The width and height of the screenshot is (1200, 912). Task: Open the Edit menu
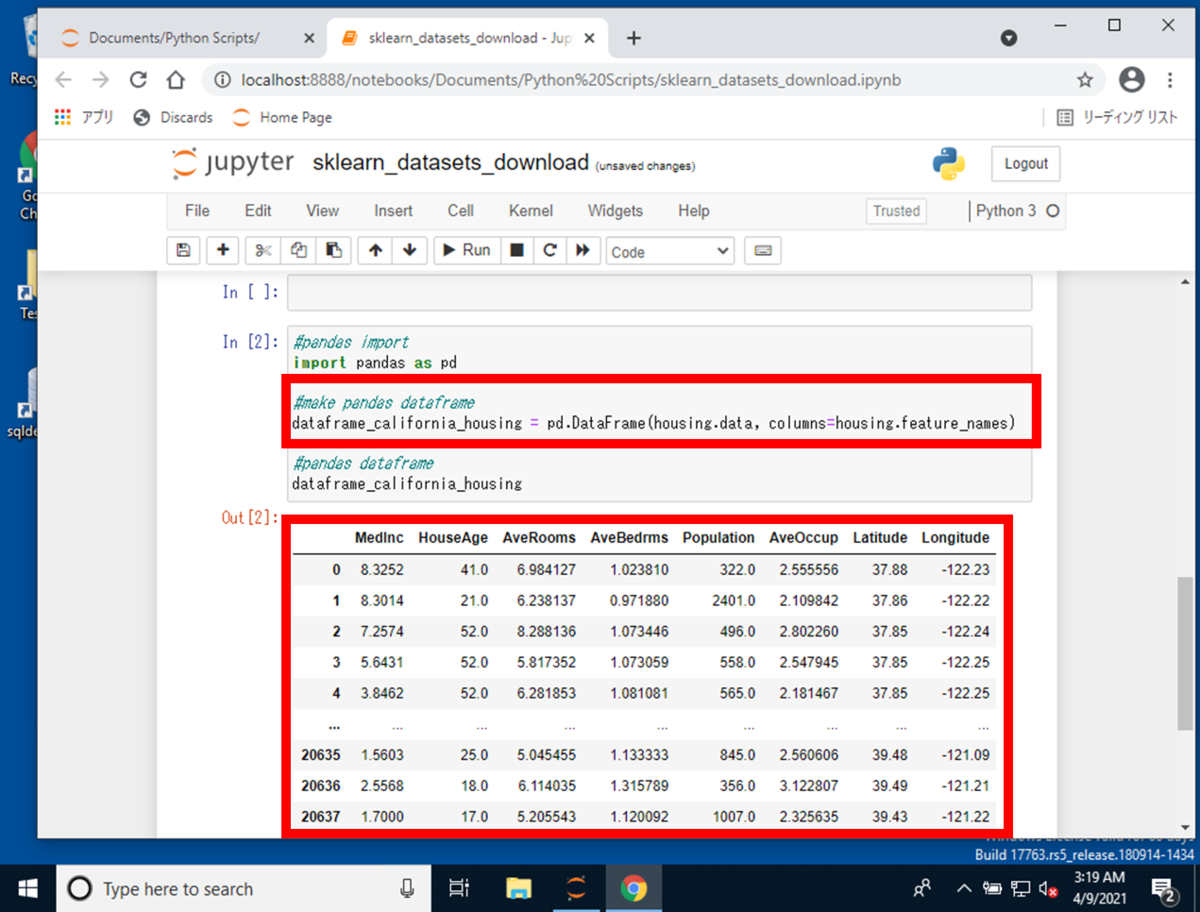click(258, 211)
